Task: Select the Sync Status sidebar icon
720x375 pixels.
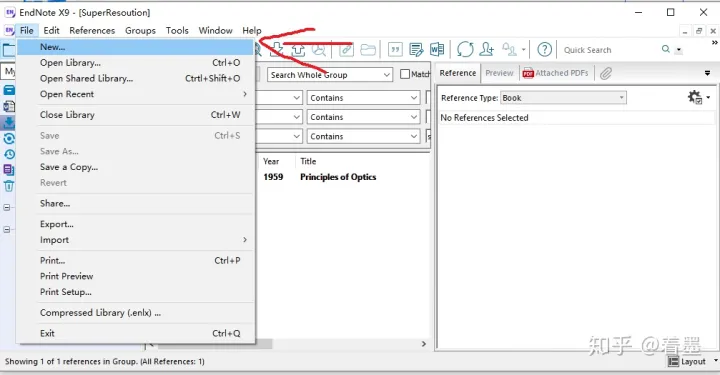Action: pos(9,138)
